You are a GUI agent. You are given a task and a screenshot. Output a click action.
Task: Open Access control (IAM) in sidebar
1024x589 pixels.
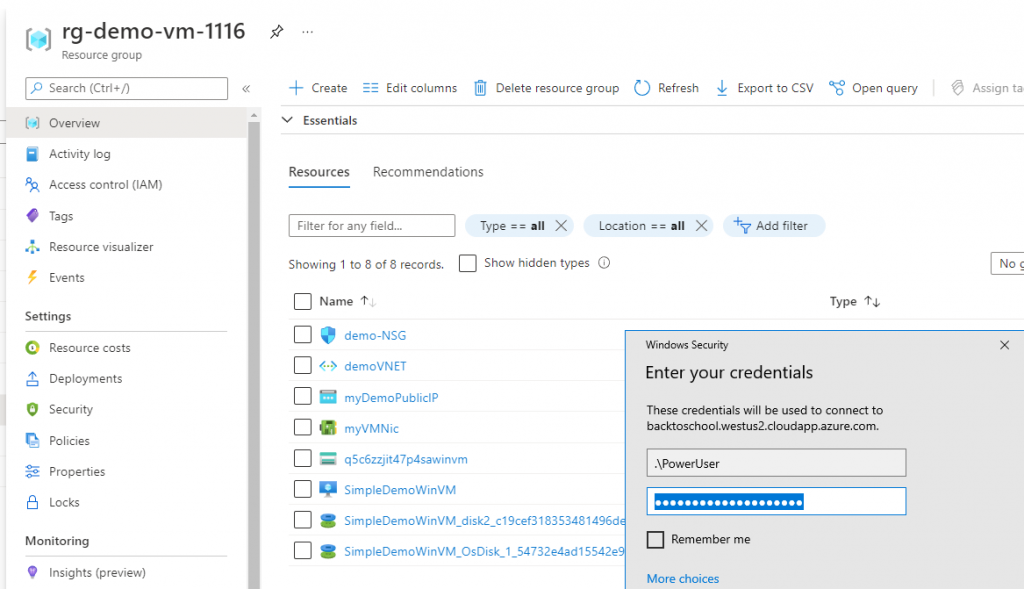pyautogui.click(x=105, y=185)
